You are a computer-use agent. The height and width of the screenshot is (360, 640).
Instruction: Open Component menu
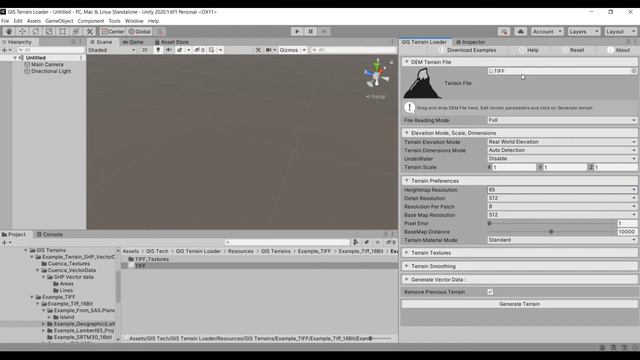91,21
